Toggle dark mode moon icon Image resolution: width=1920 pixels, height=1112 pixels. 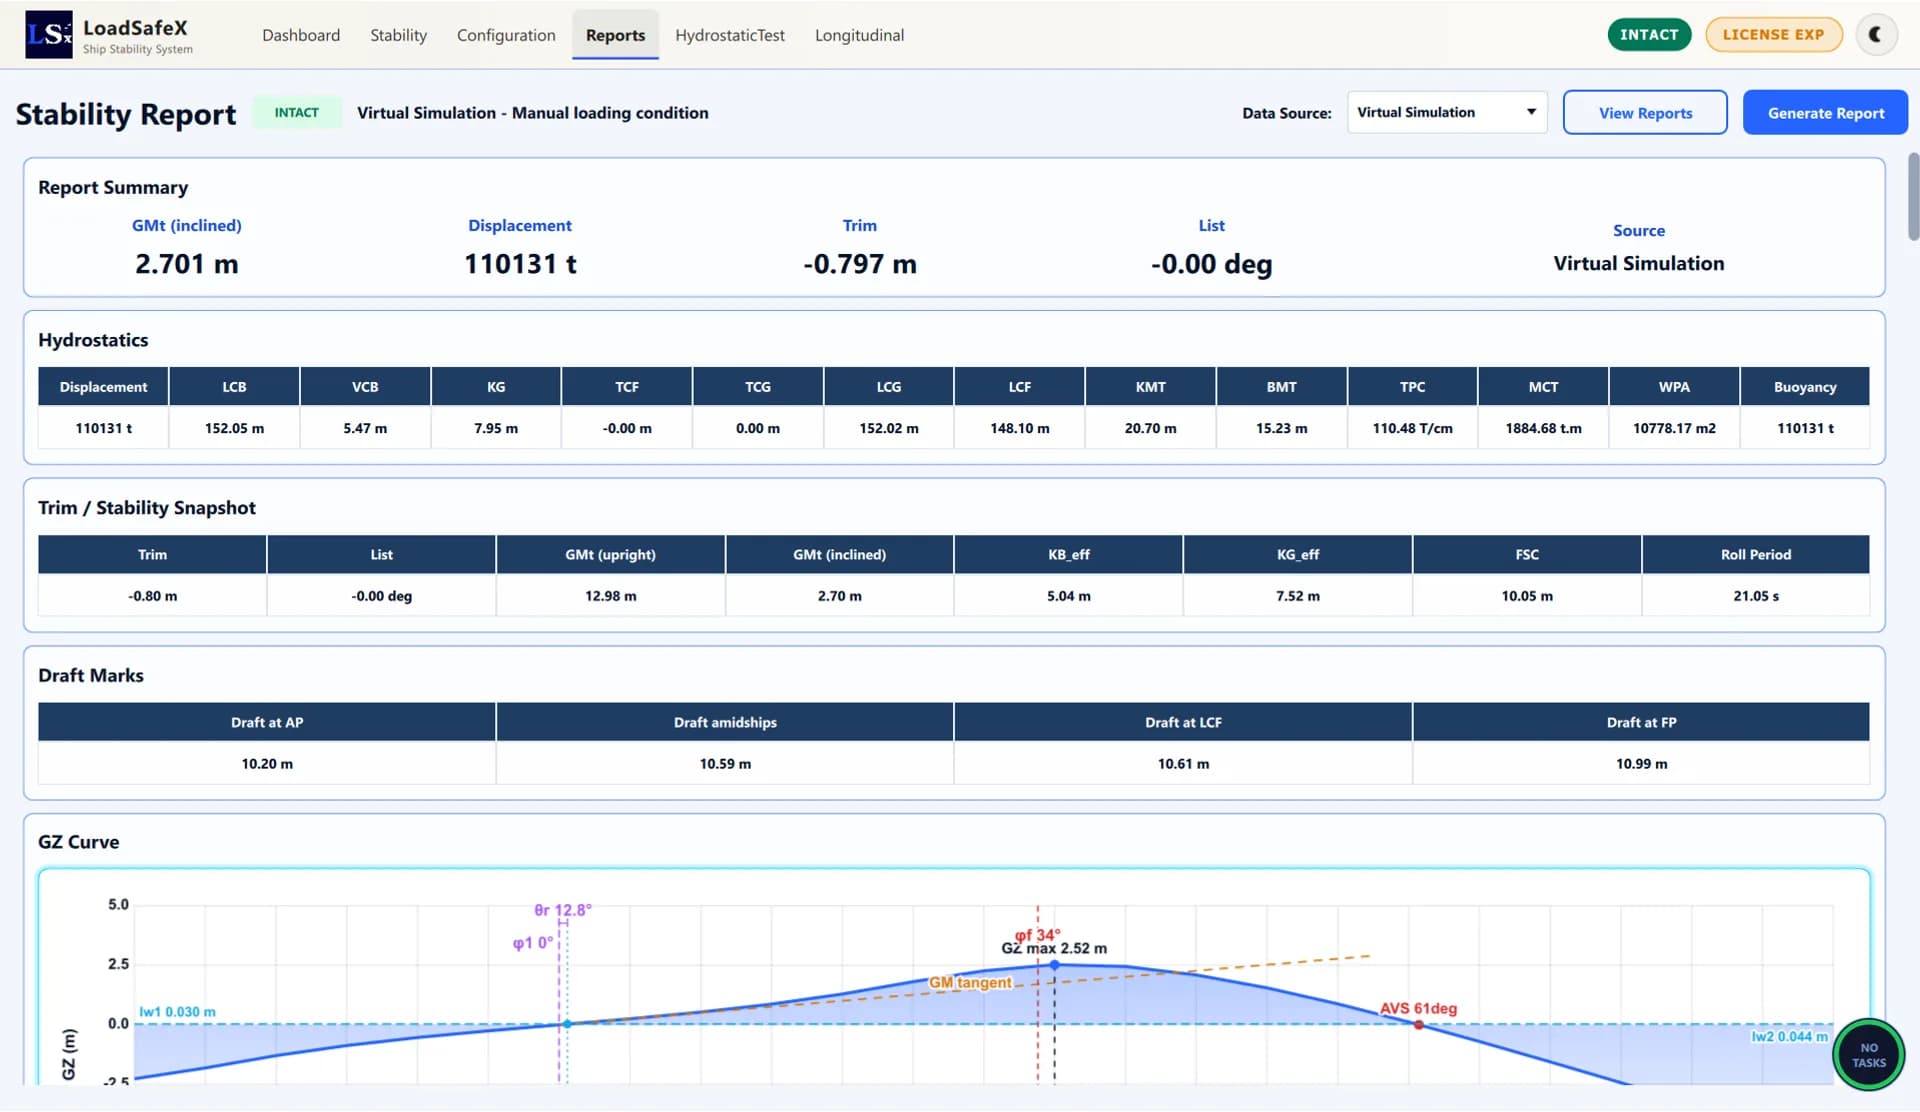[1876, 35]
